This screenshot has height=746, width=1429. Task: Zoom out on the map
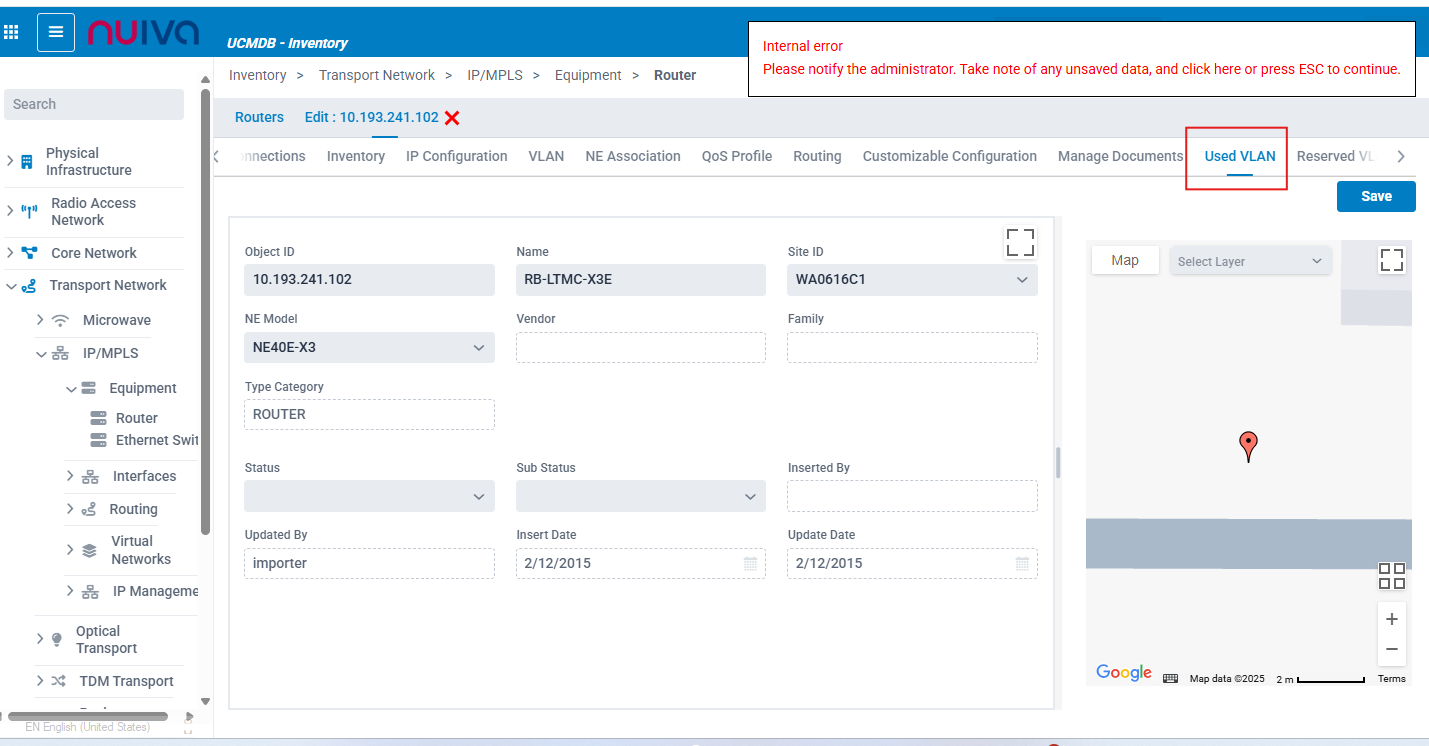[1391, 649]
